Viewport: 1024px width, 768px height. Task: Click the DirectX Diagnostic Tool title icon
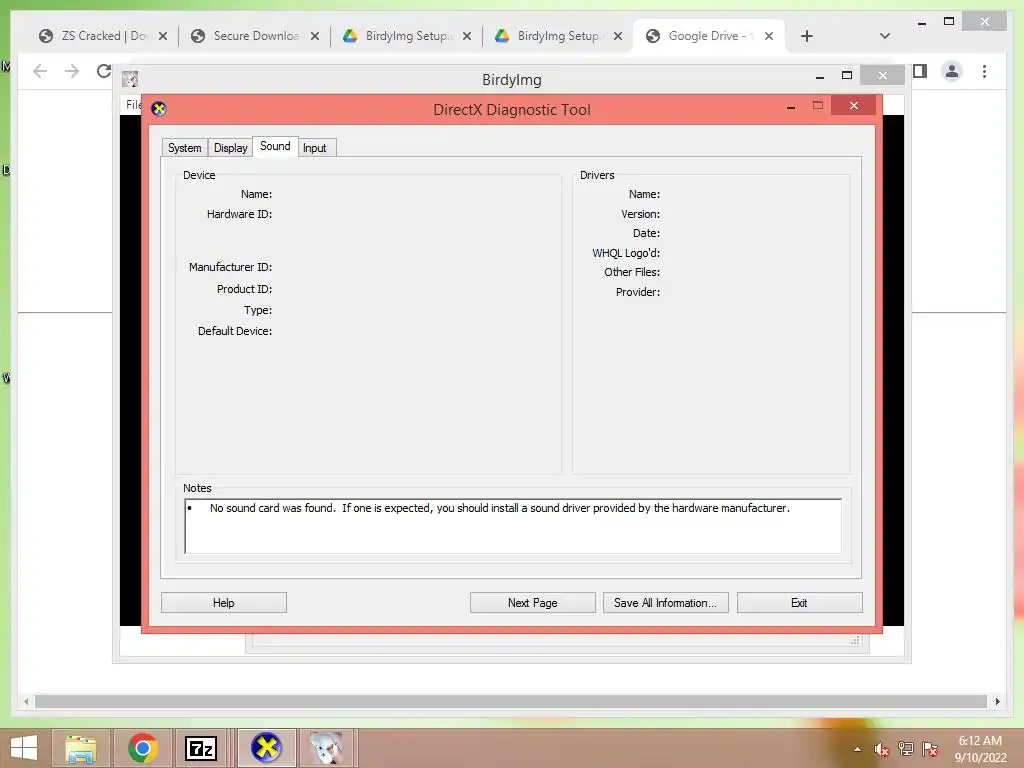(159, 108)
